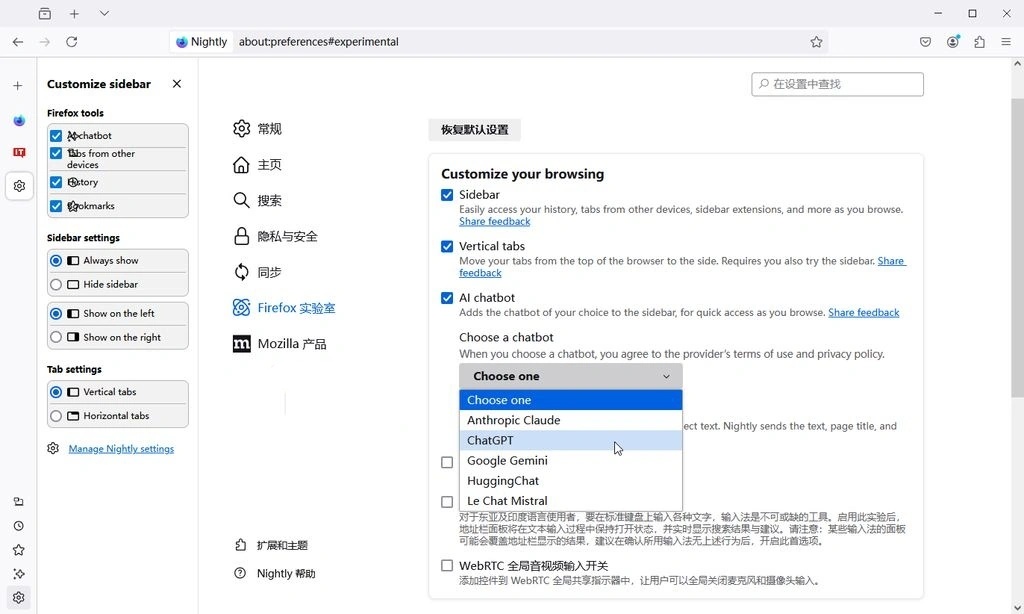Open the AI chatbot sparkle sidebar icon

18,574
